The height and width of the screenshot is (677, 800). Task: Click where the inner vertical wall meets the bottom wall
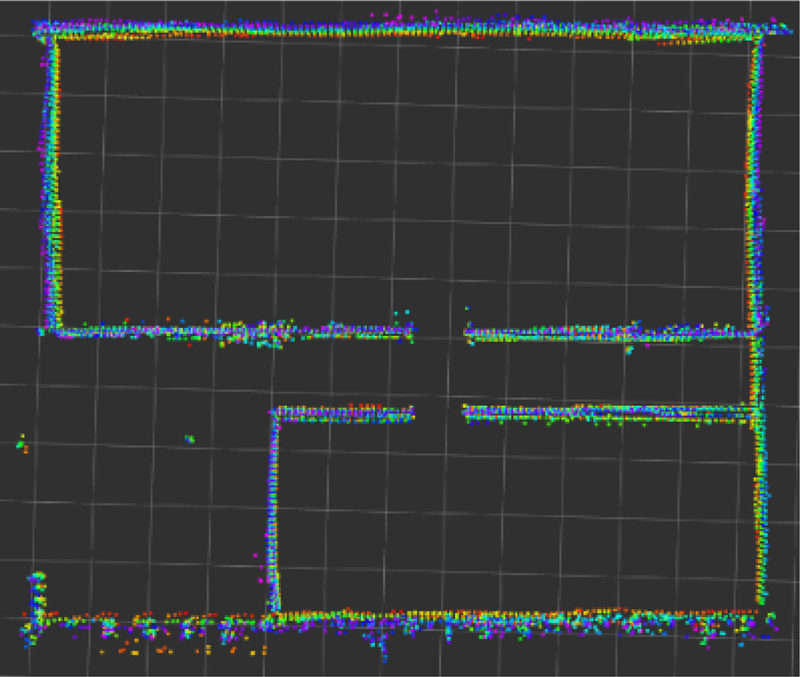273,612
